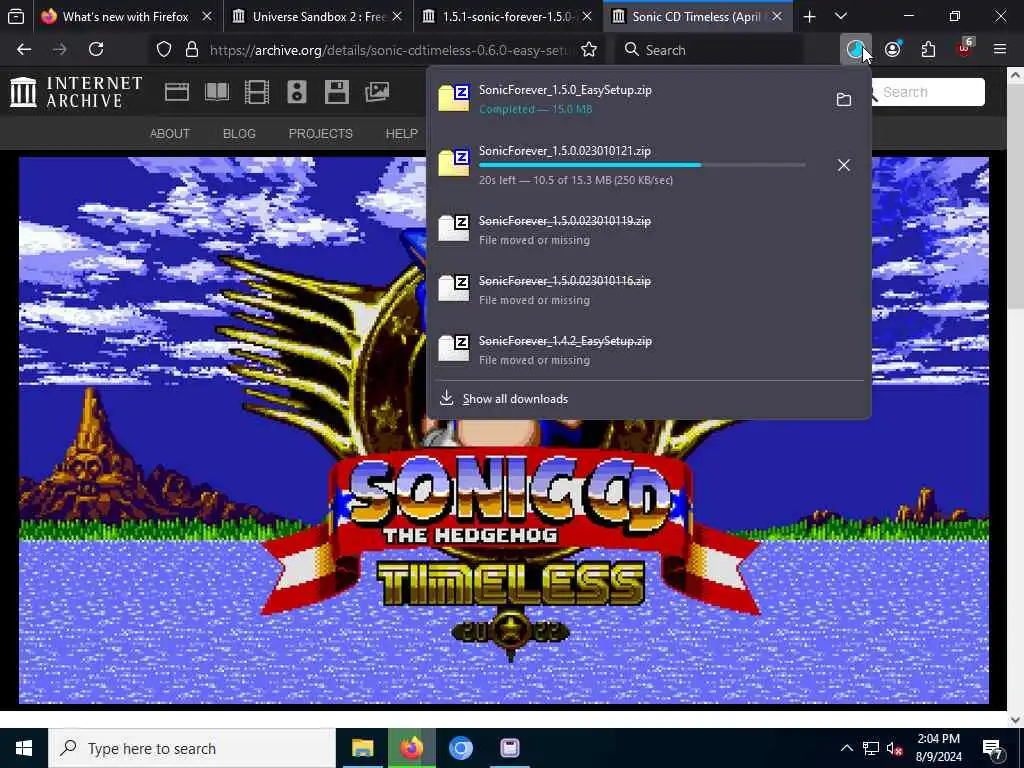Select SonicForever_1.5.0.023010116.zip missing entry
This screenshot has height=768, width=1024.
(x=648, y=290)
